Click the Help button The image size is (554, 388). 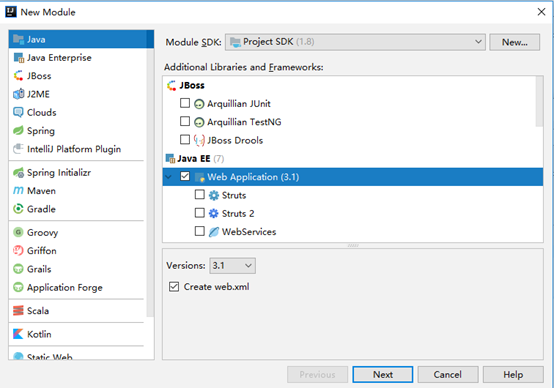[513, 375]
